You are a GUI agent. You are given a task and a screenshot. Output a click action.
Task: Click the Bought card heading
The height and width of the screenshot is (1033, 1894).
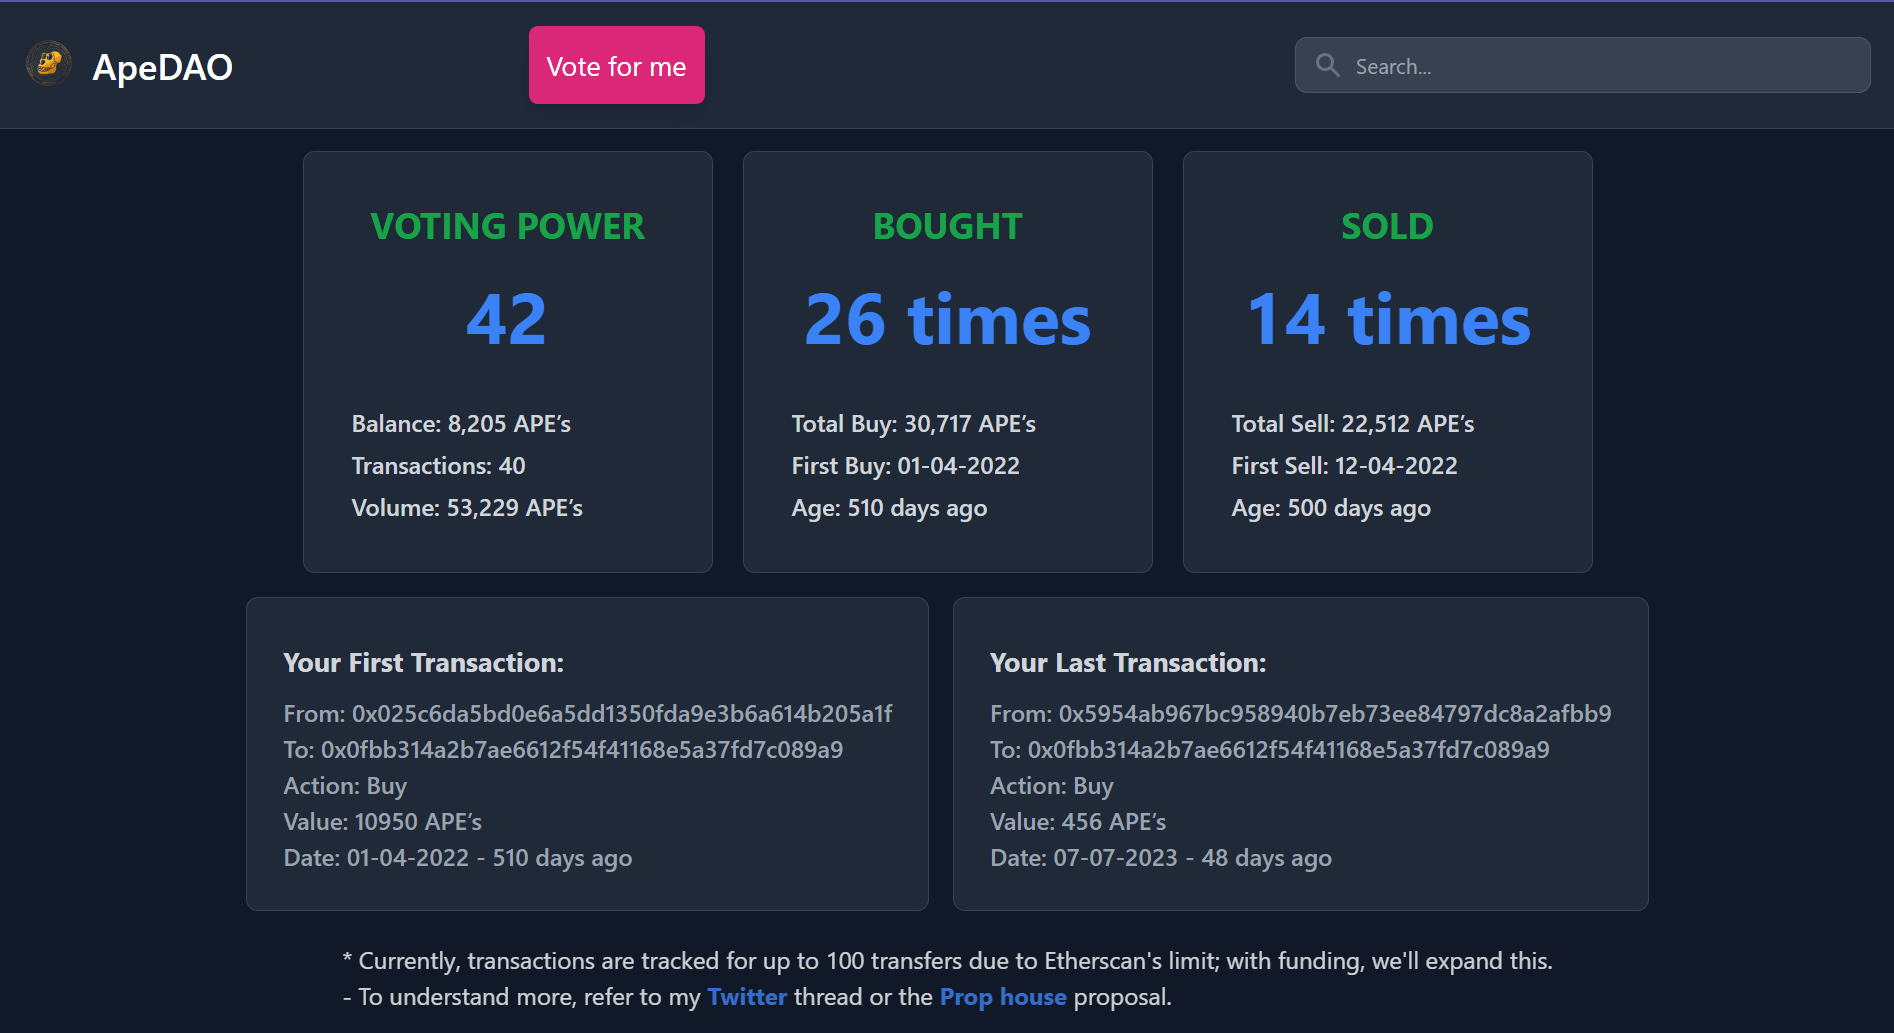(947, 226)
